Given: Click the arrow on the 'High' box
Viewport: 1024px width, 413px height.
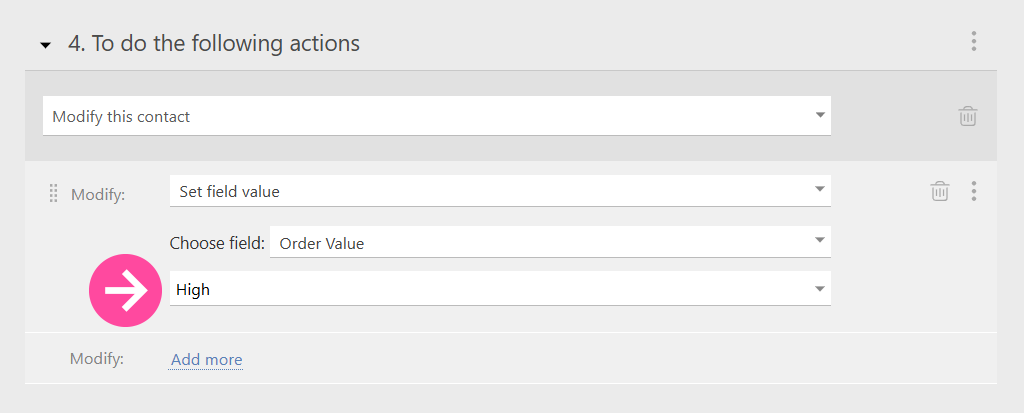Looking at the screenshot, I should point(820,289).
